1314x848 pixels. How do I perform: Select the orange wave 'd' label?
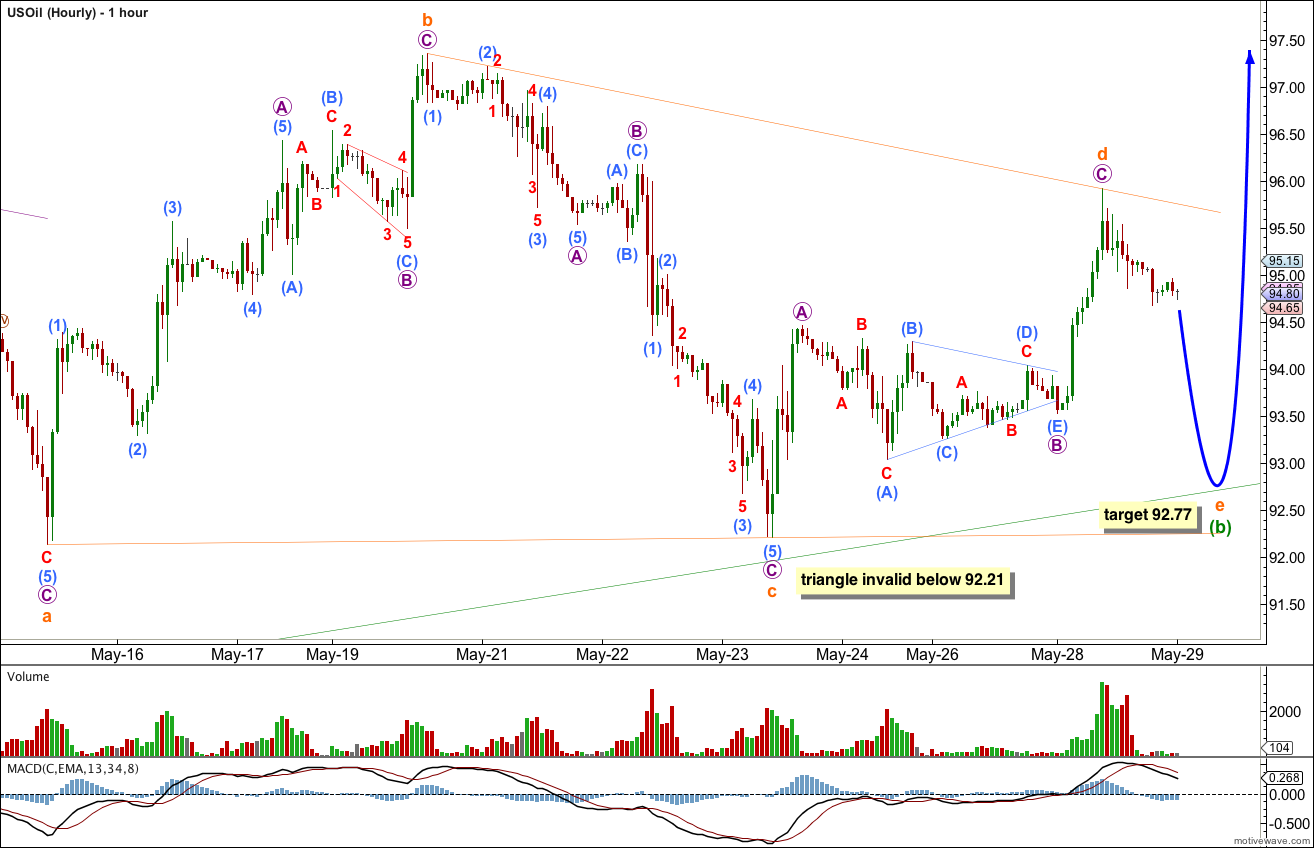click(1102, 153)
